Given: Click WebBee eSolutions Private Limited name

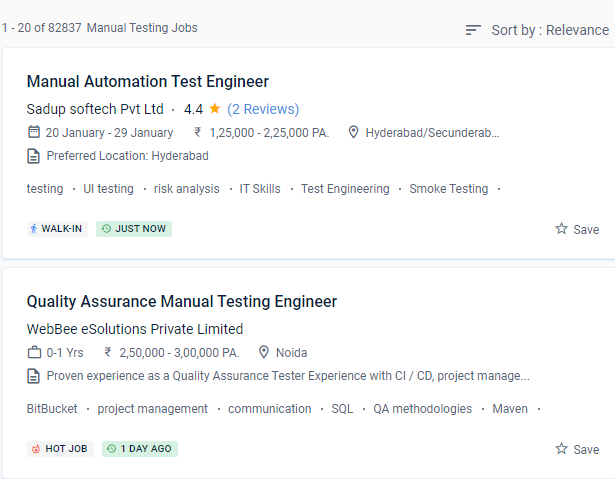Looking at the screenshot, I should coord(135,329).
